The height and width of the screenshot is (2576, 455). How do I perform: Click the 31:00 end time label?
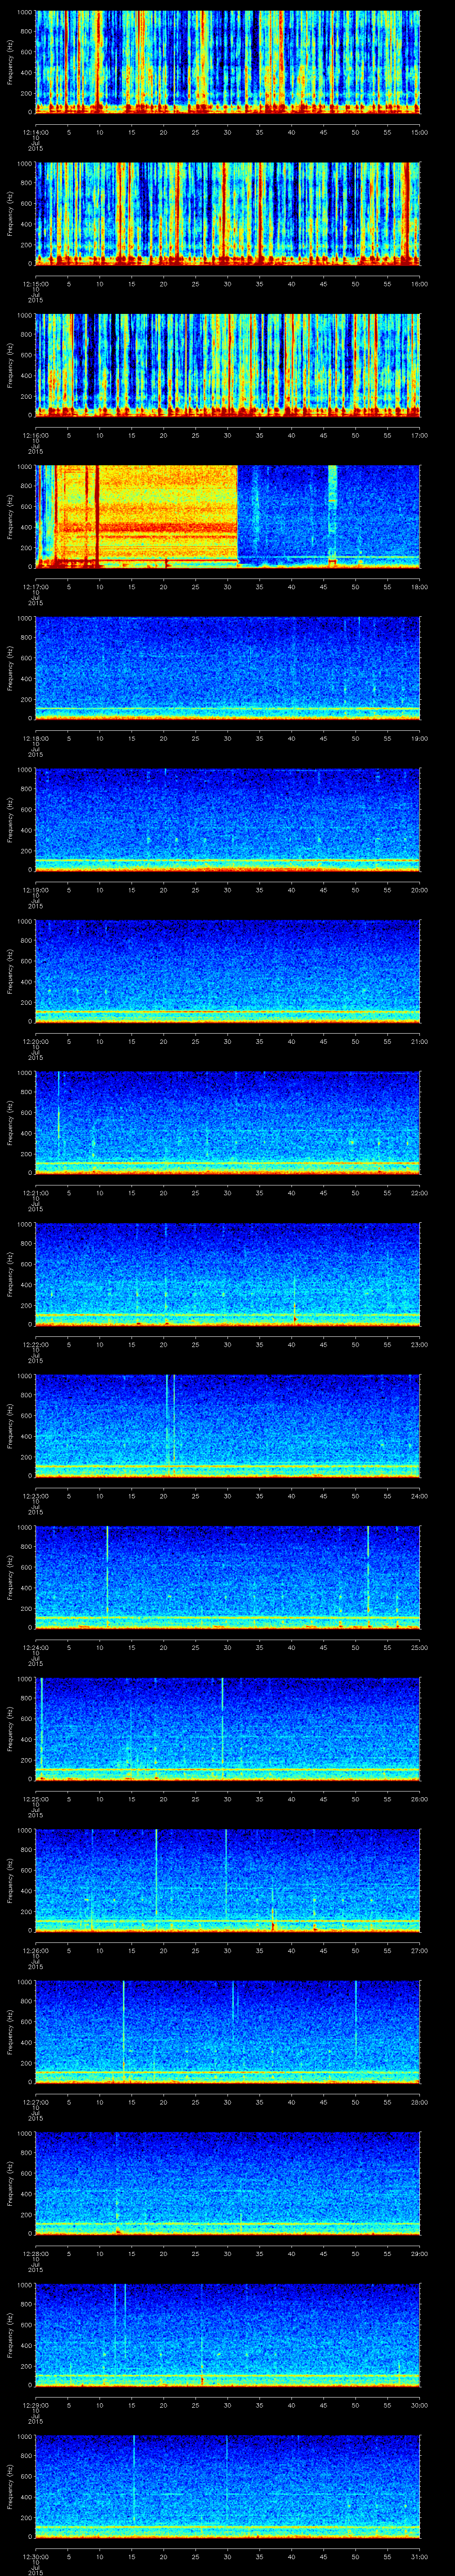pyautogui.click(x=420, y=2556)
